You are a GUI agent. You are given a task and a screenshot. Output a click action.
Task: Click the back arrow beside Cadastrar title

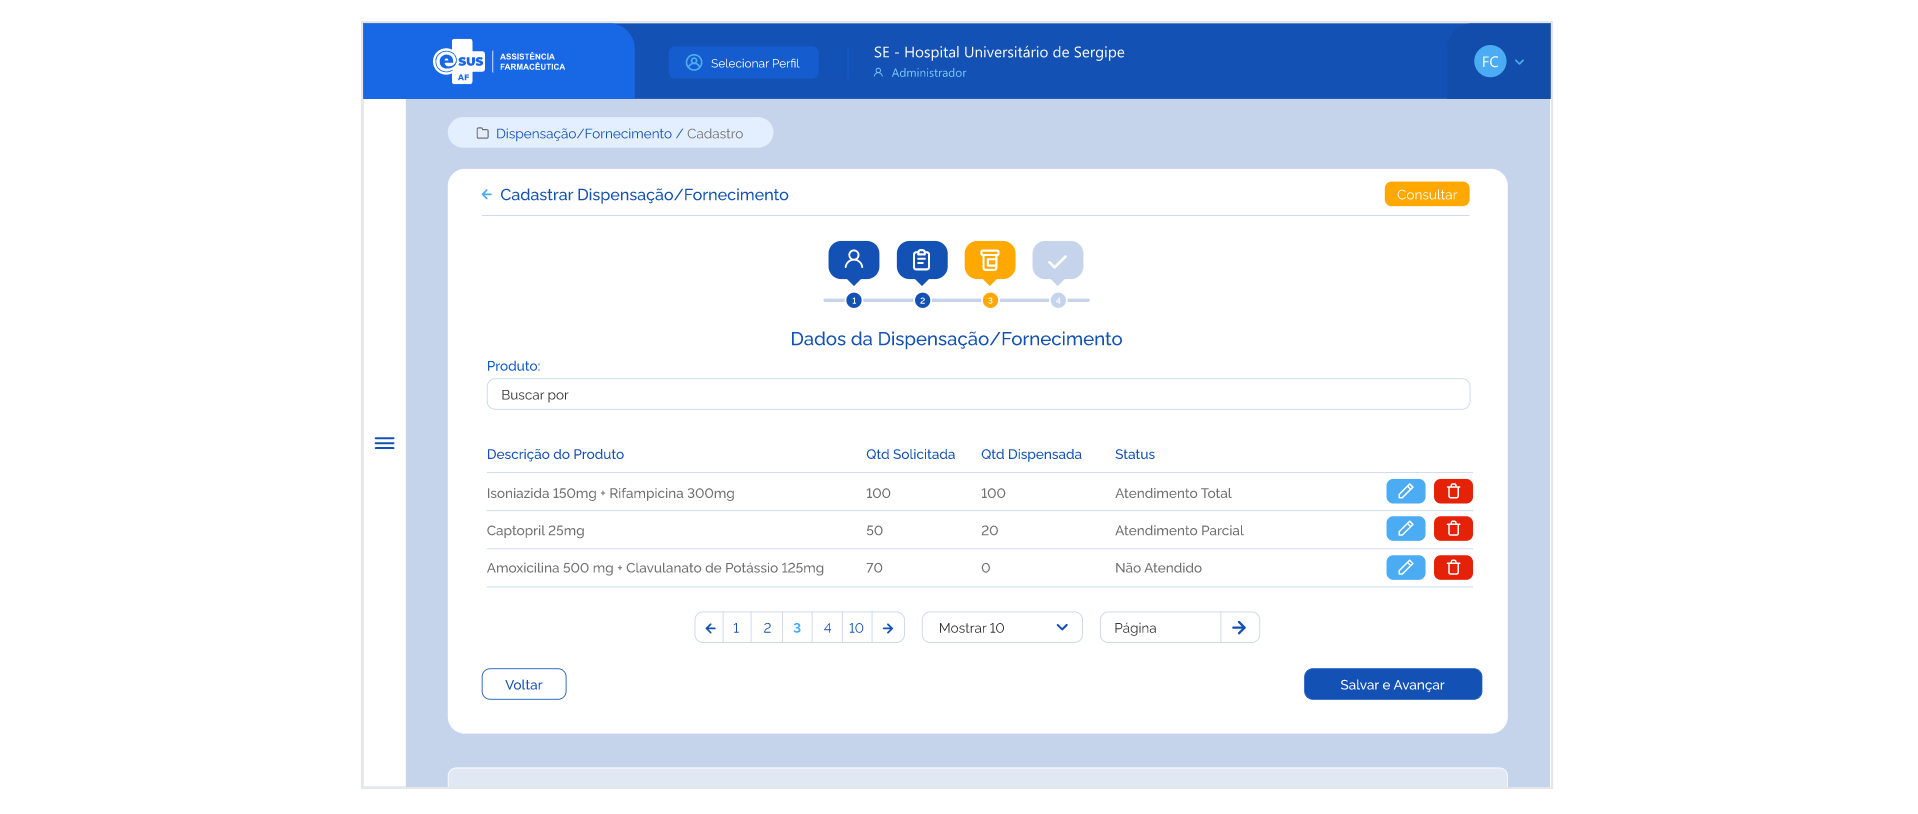click(487, 195)
